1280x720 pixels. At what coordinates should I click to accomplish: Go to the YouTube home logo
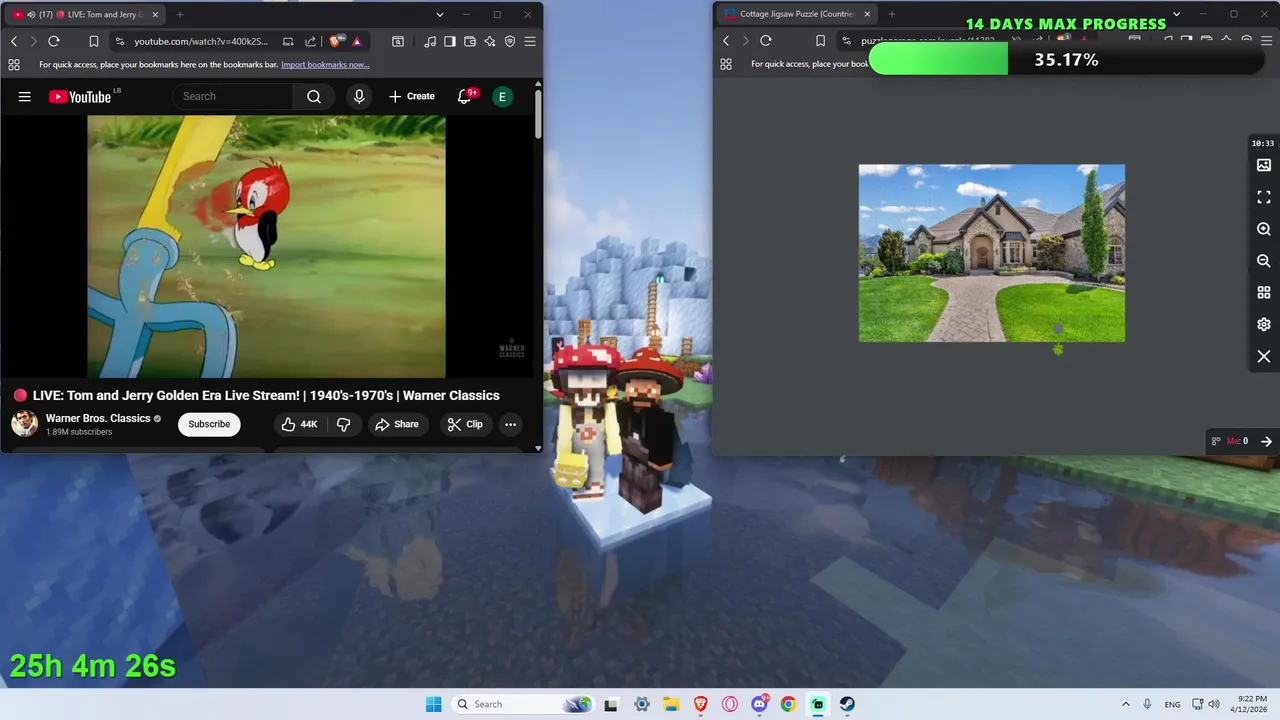click(x=80, y=96)
